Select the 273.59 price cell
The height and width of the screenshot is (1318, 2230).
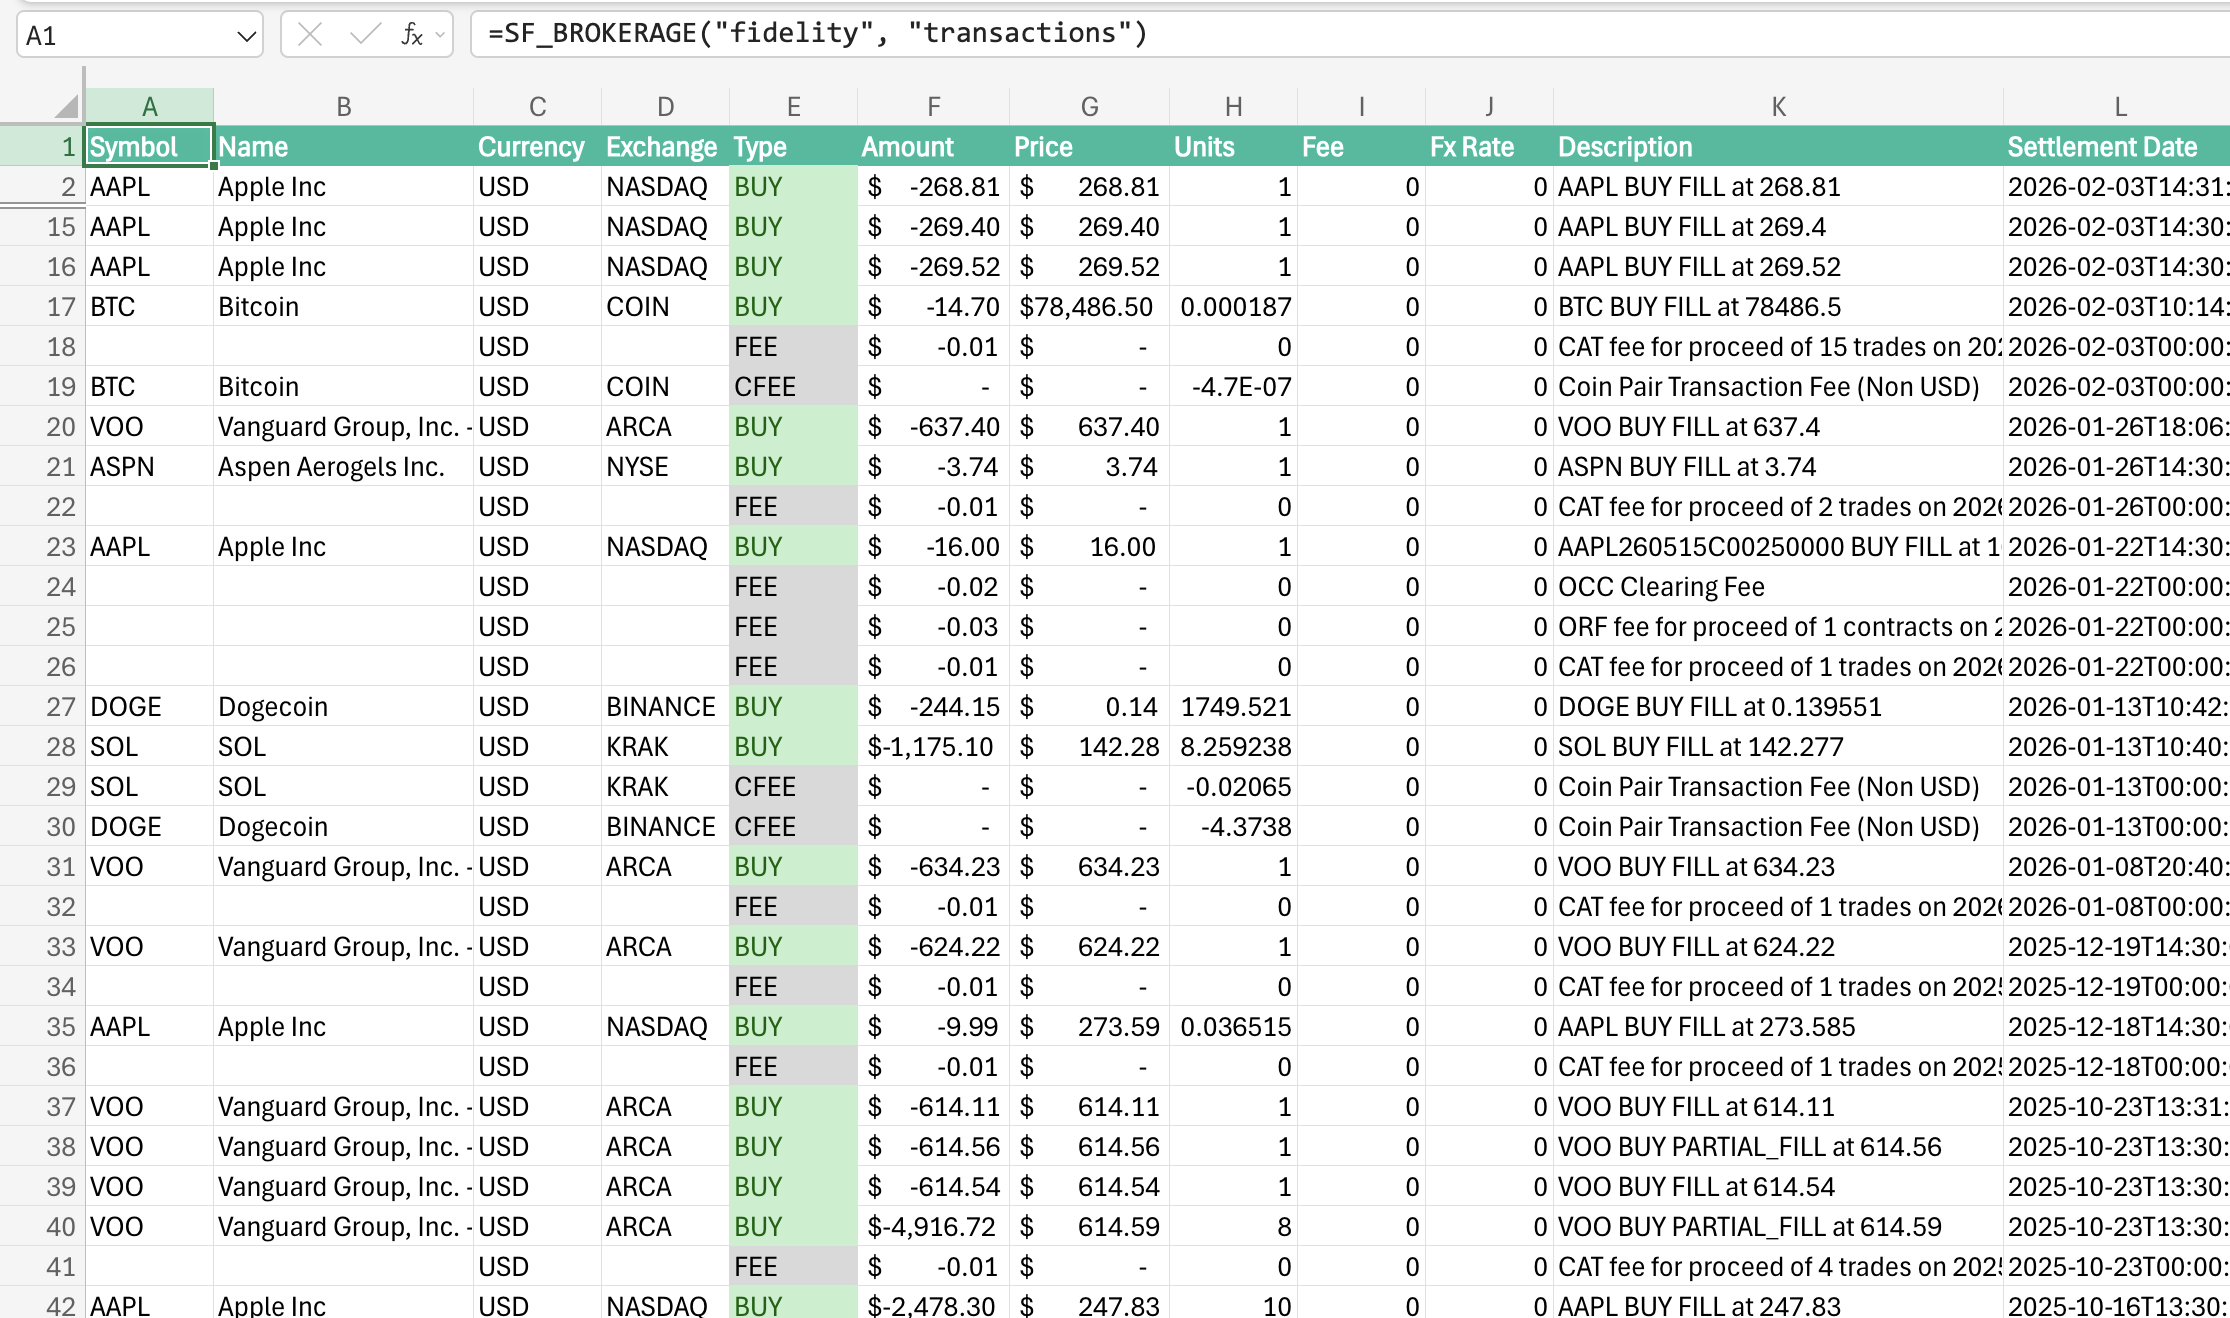click(1089, 1026)
